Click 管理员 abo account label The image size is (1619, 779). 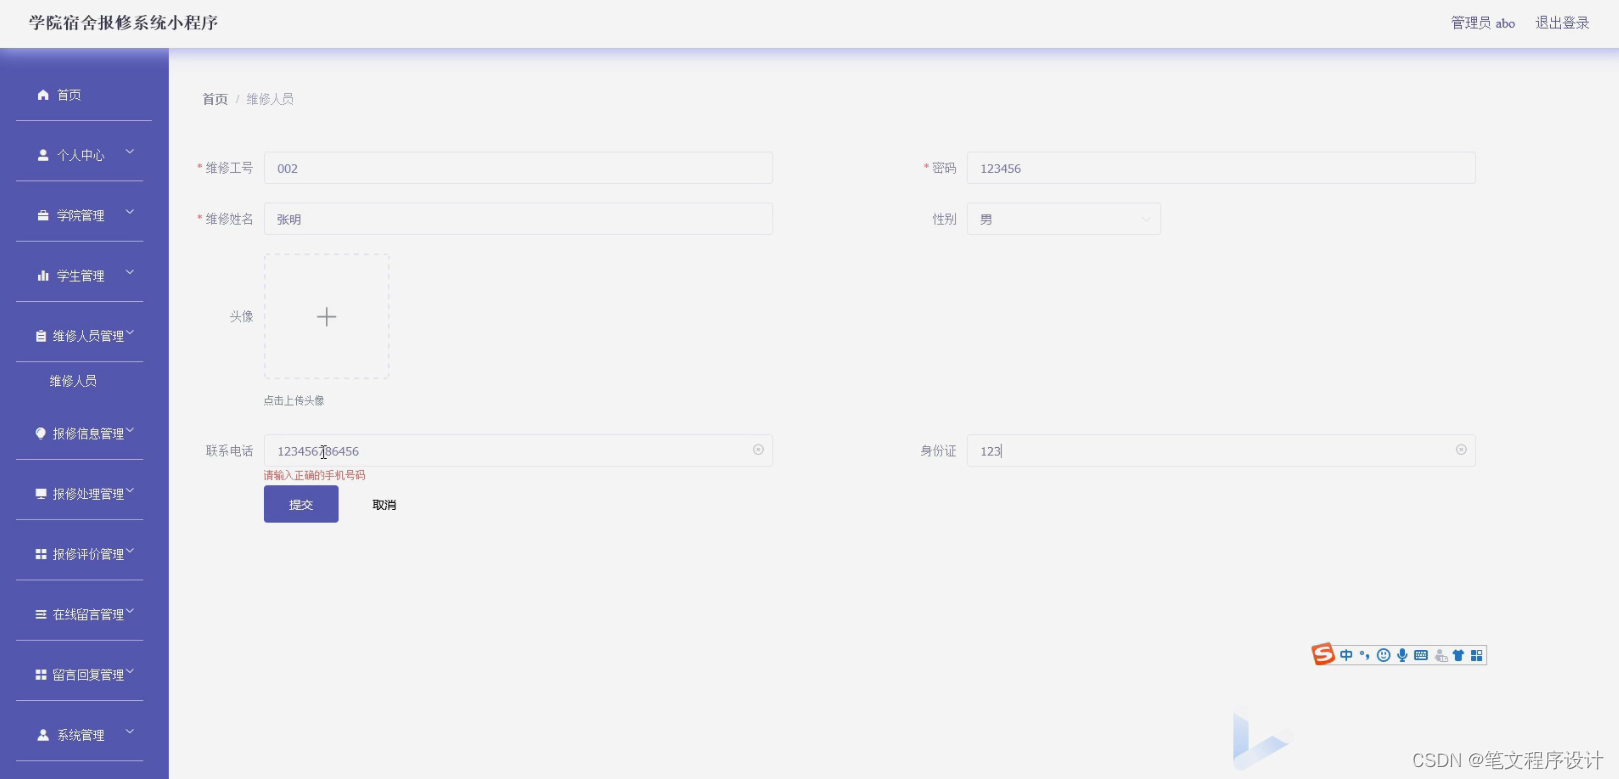coord(1483,23)
